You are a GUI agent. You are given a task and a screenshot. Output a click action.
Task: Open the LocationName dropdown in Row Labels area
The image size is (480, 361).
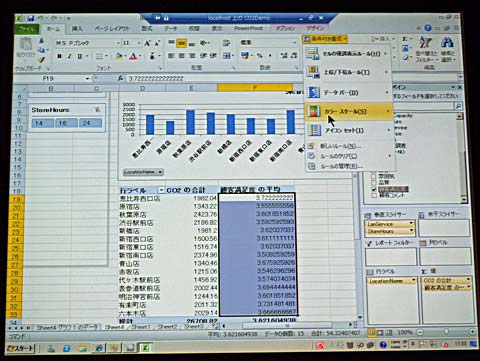point(414,281)
